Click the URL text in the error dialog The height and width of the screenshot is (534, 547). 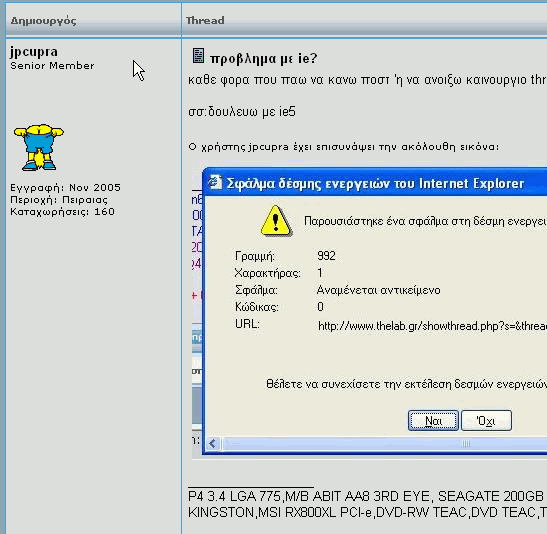point(432,326)
